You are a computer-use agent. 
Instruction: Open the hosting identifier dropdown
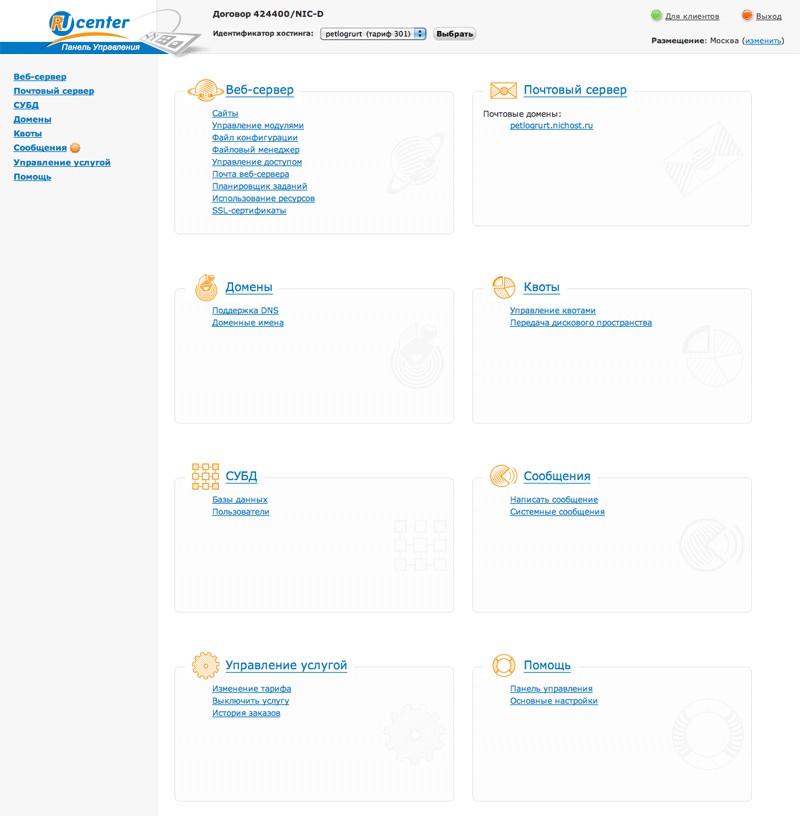point(373,34)
